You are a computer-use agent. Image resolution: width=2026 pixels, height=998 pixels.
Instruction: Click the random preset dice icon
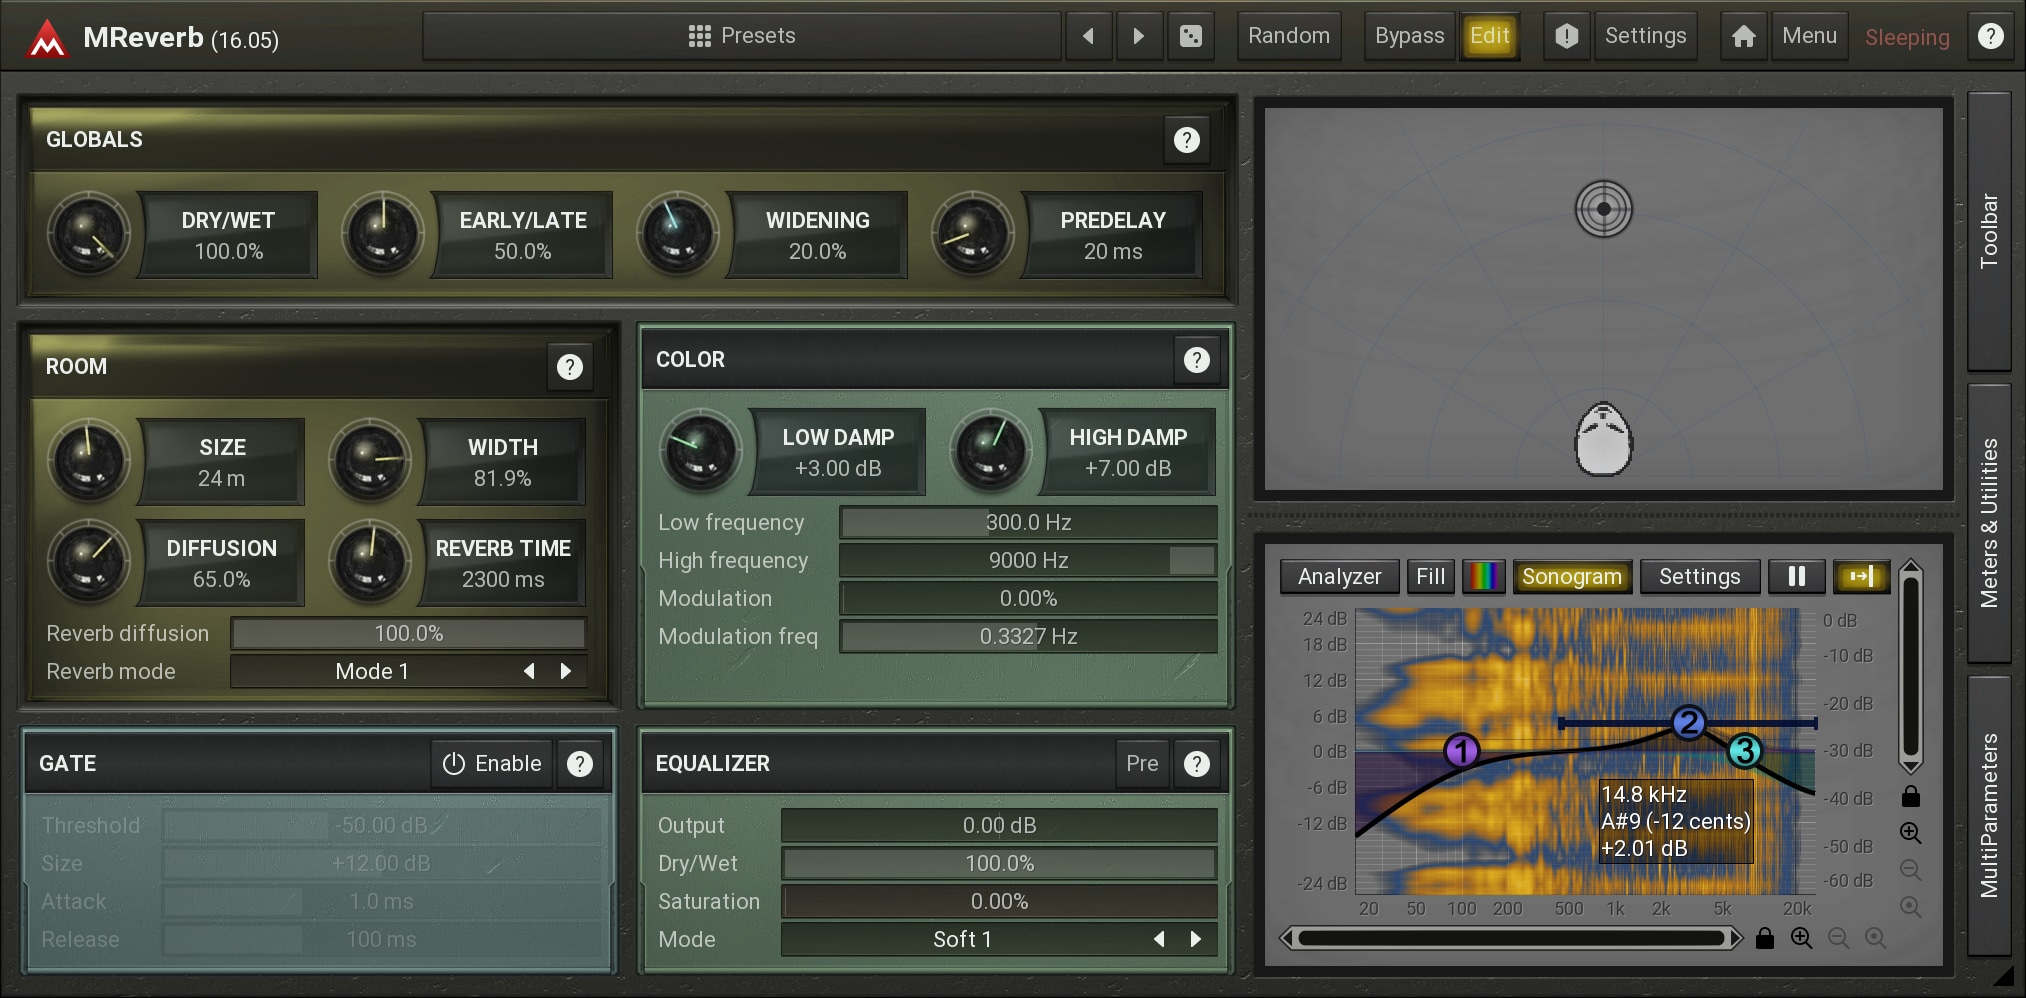coord(1190,36)
